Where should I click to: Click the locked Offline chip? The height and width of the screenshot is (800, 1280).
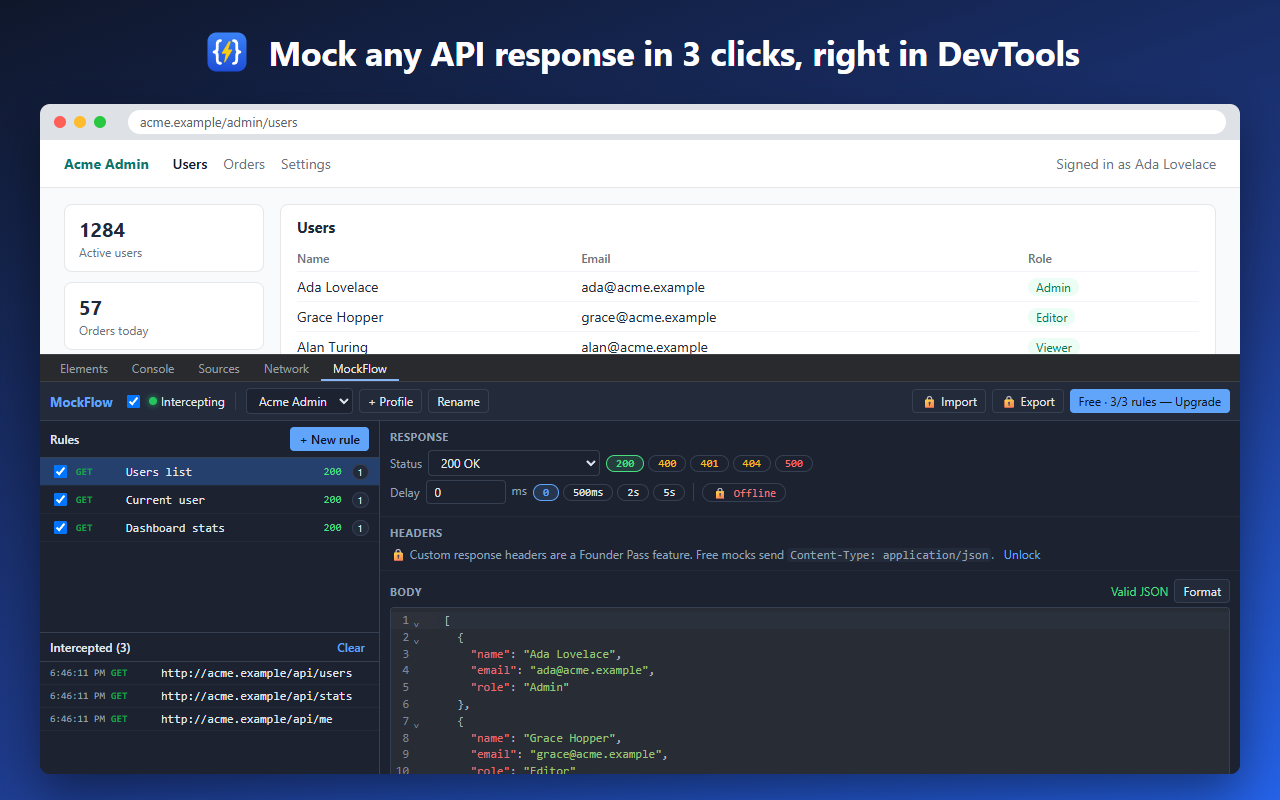744,493
